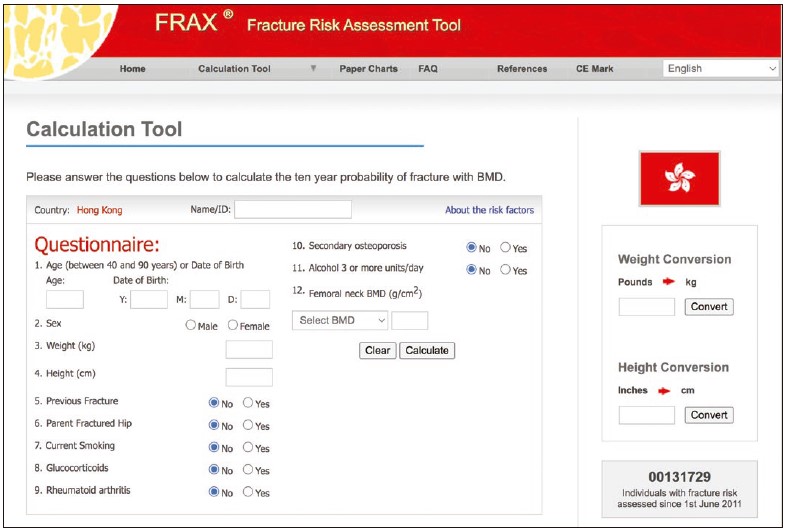The width and height of the screenshot is (787, 532).
Task: Convert pounds to kg
Action: point(709,307)
